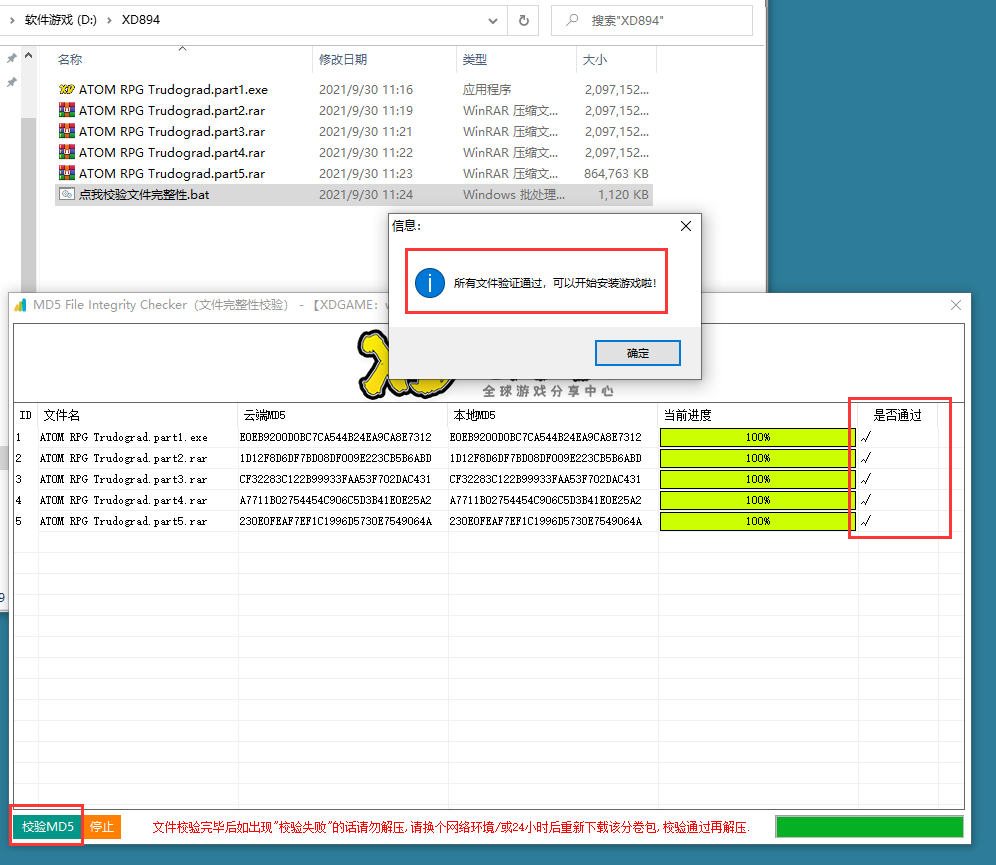Click the pass checkmark for part5.rar row
The width and height of the screenshot is (996, 865).
point(866,521)
